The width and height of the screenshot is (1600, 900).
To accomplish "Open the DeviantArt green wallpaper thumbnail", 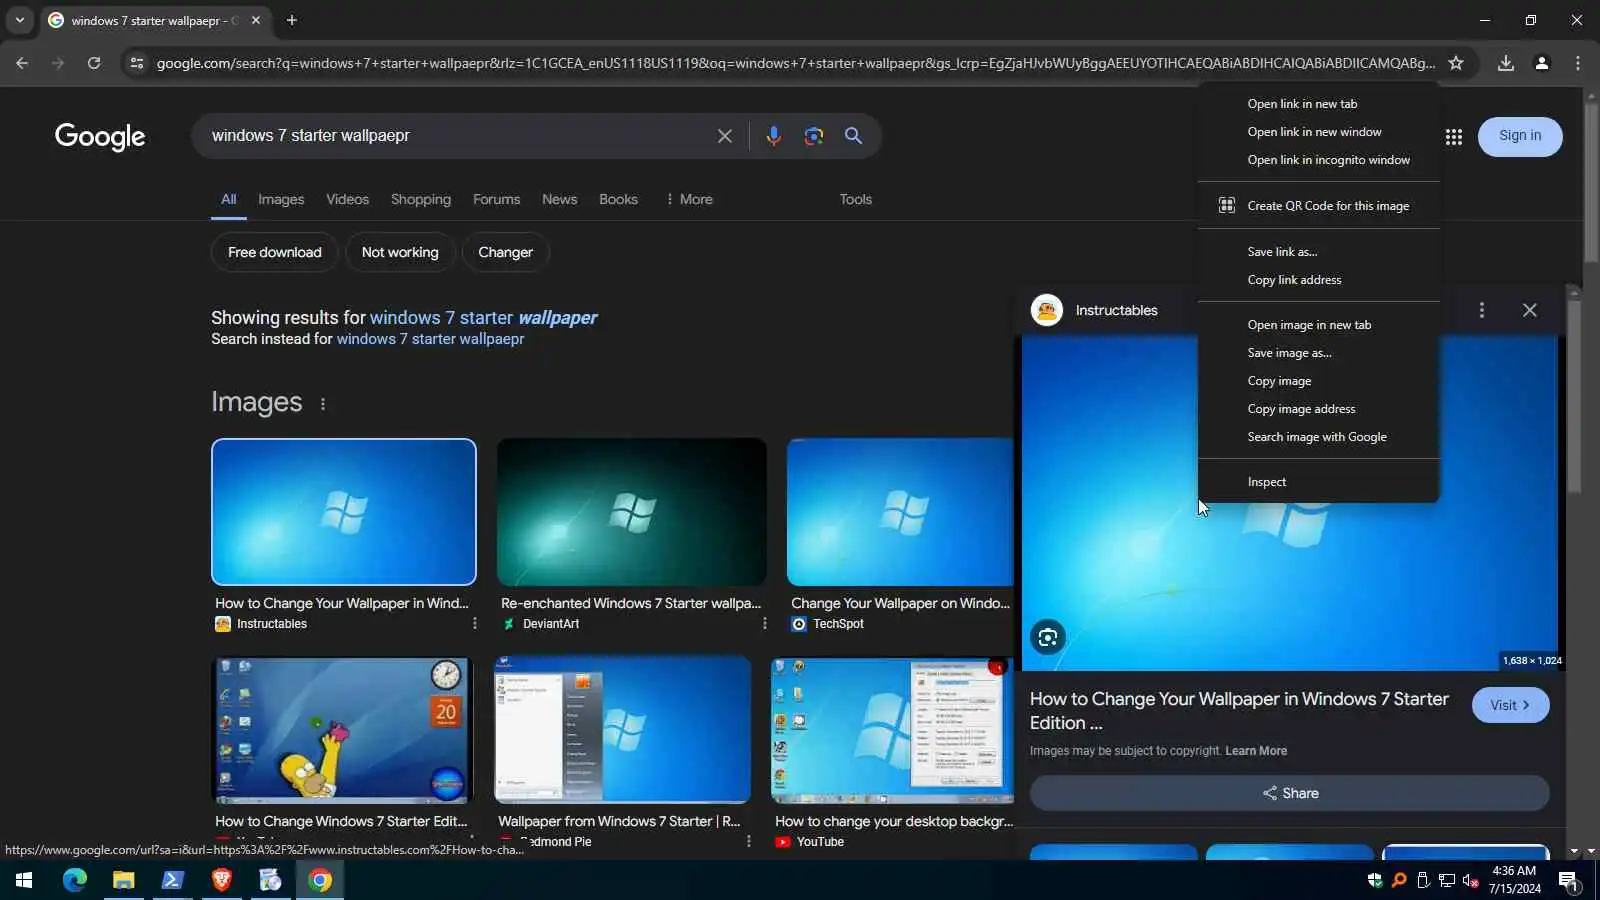I will (632, 512).
